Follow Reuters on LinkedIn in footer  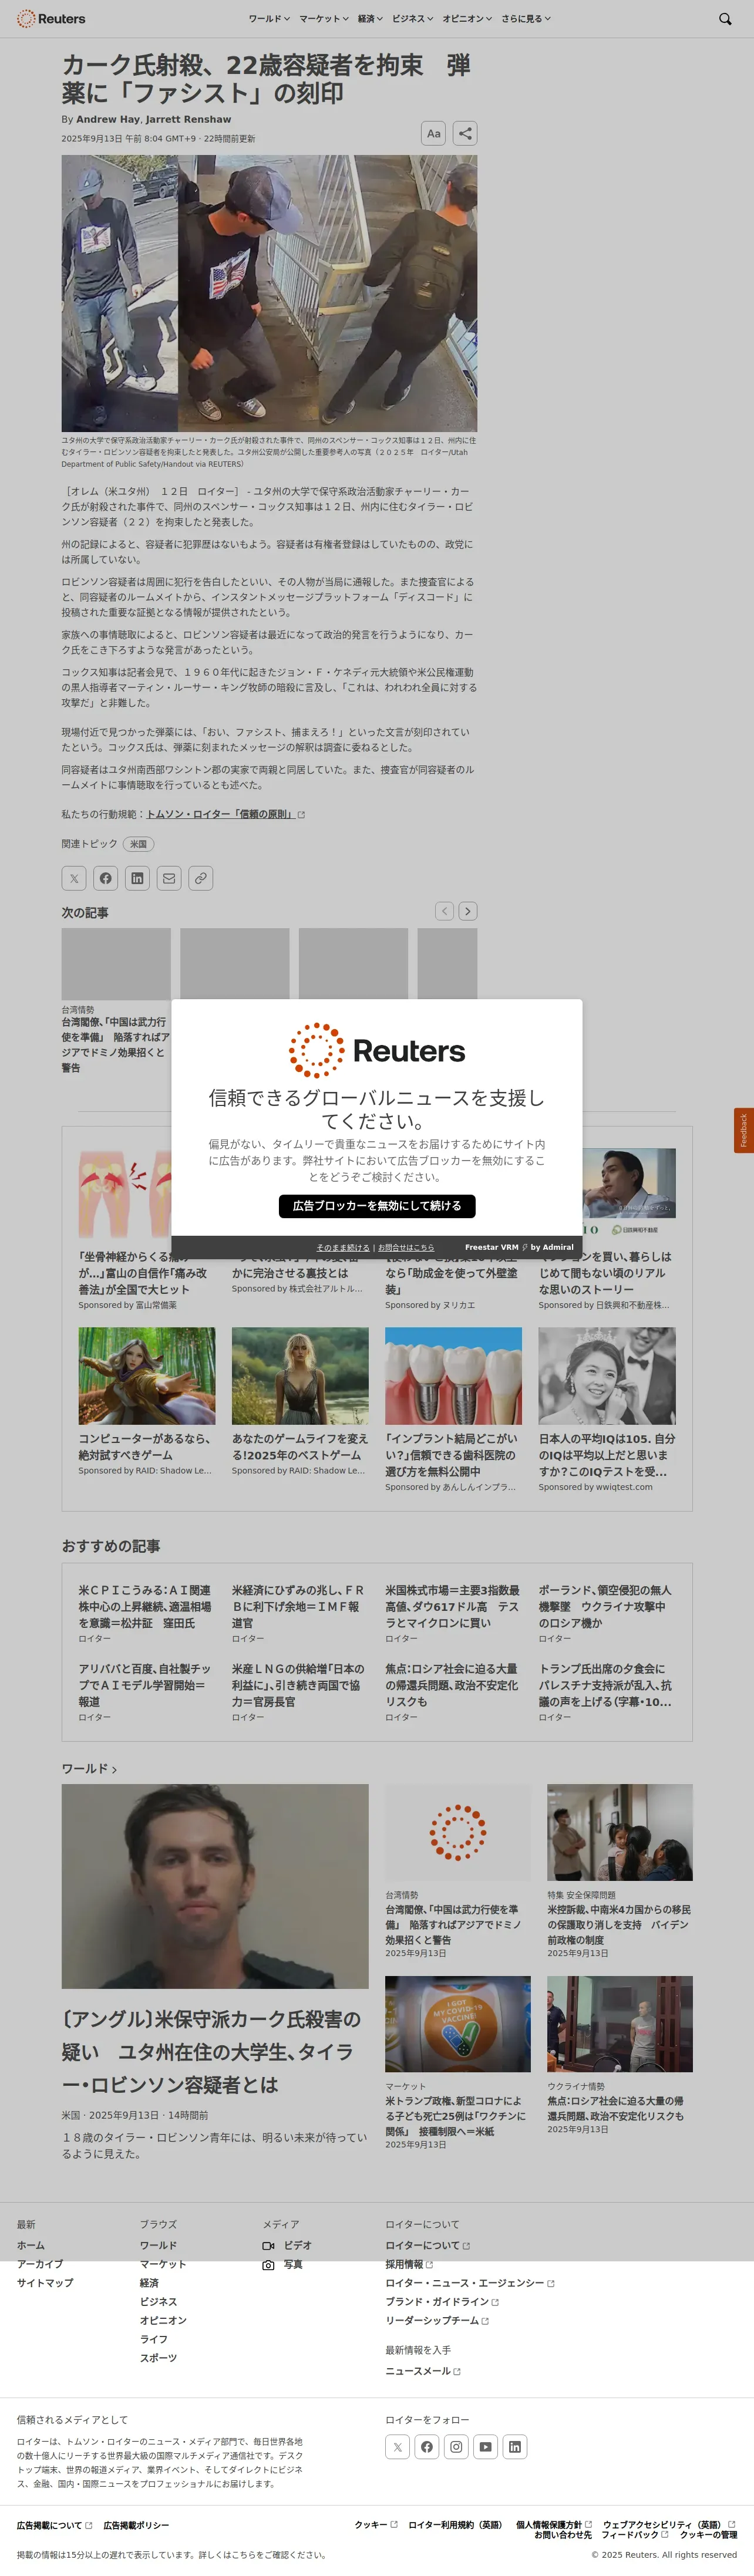tap(514, 2447)
